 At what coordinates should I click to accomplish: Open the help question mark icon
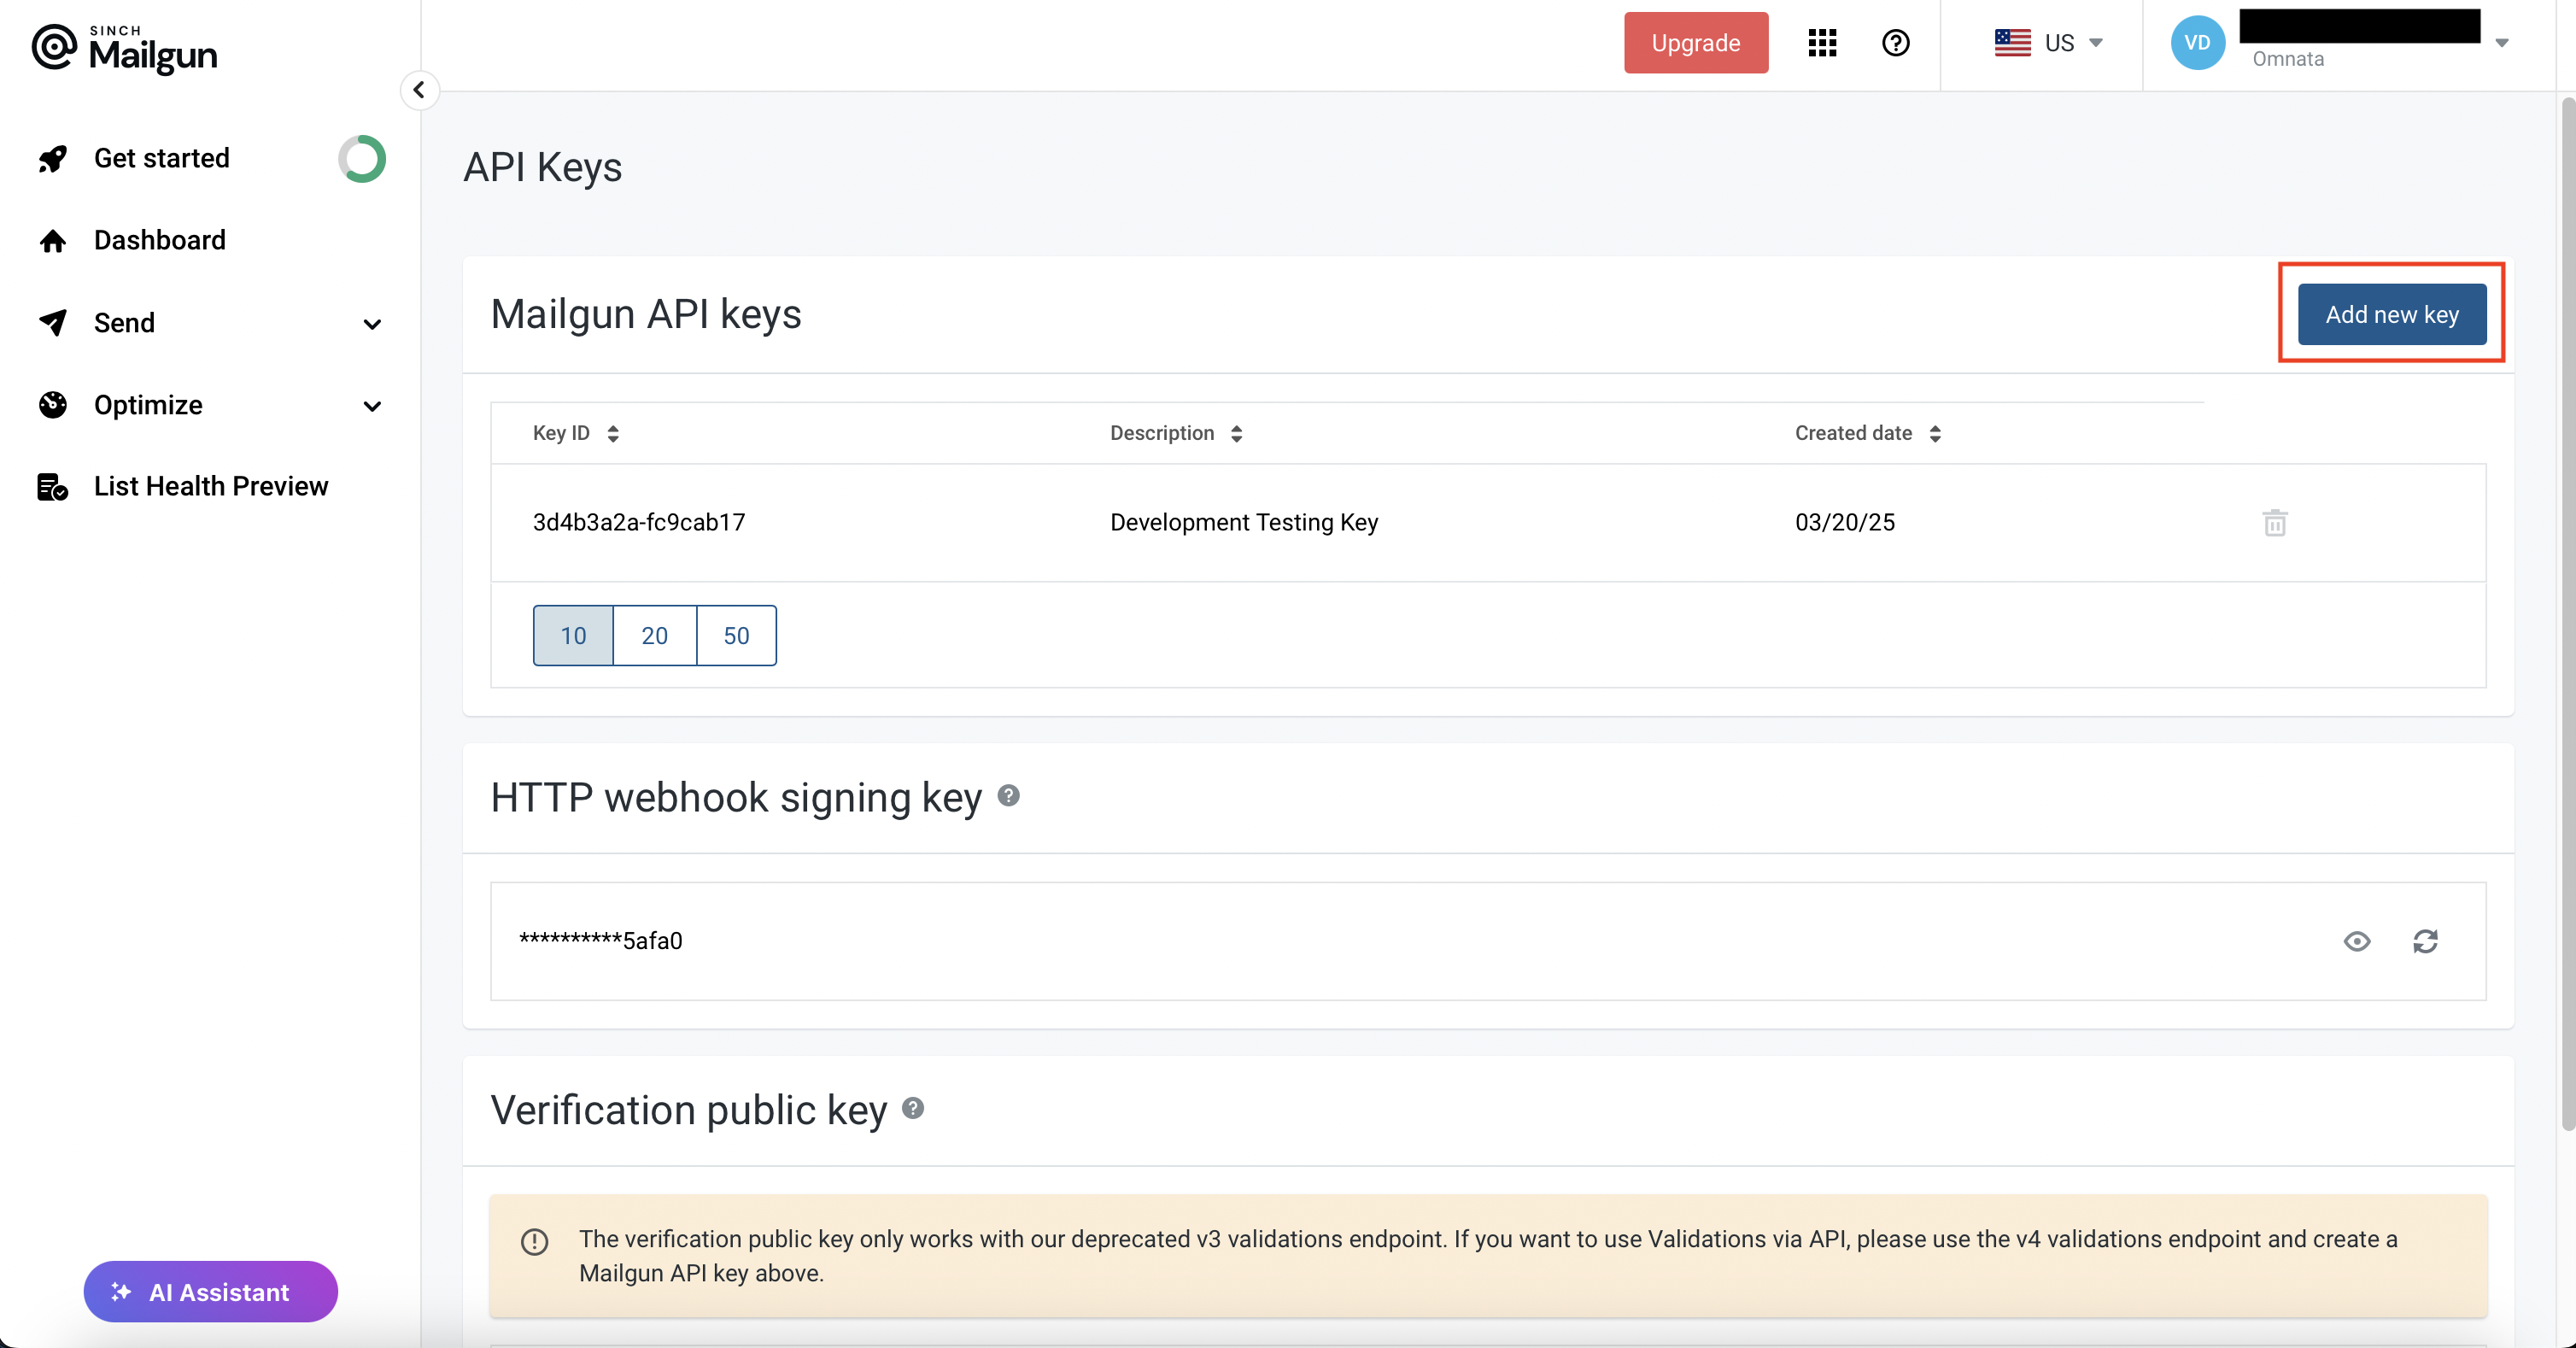[1895, 43]
